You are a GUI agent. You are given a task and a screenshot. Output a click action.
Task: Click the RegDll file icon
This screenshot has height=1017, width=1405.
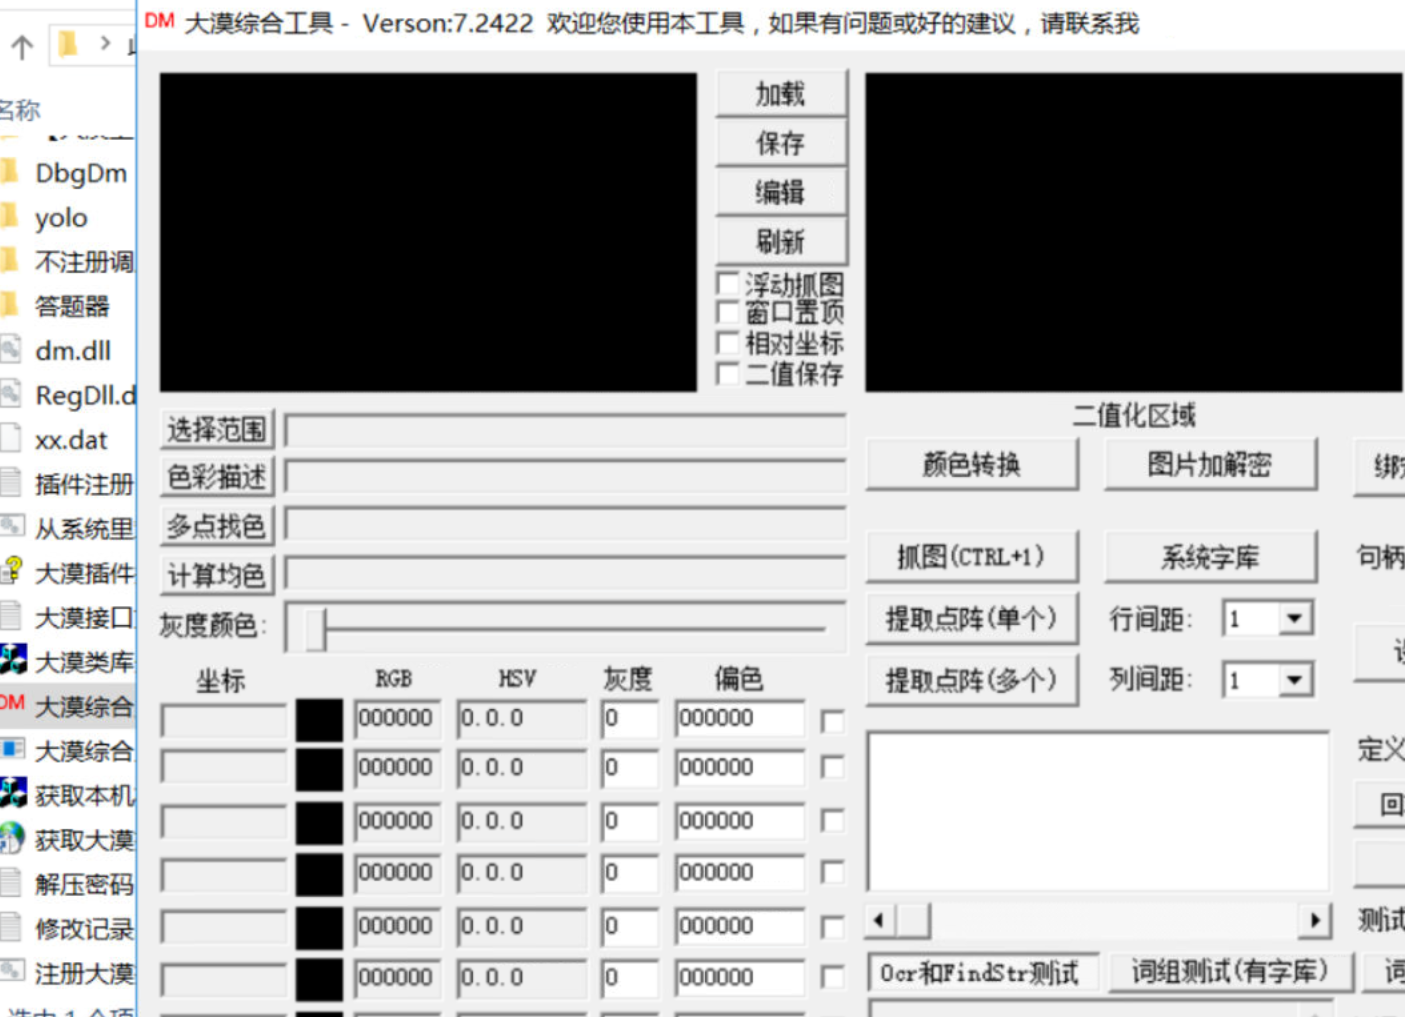tap(10, 394)
